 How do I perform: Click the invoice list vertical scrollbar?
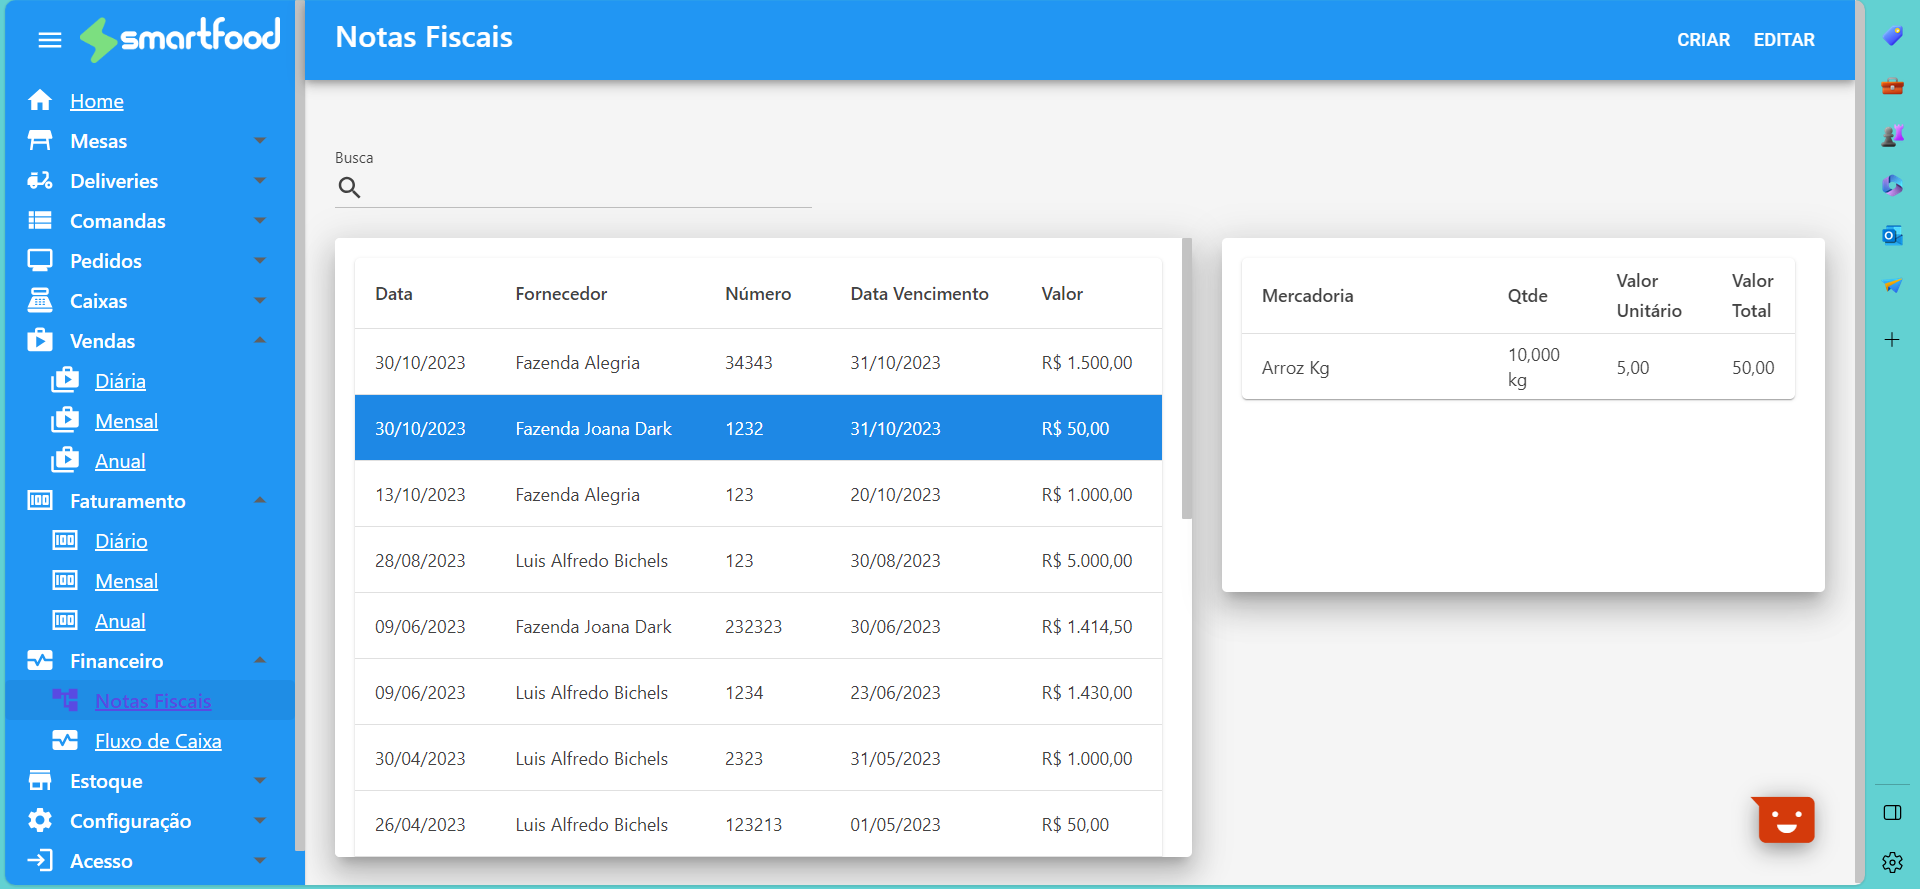[1187, 380]
